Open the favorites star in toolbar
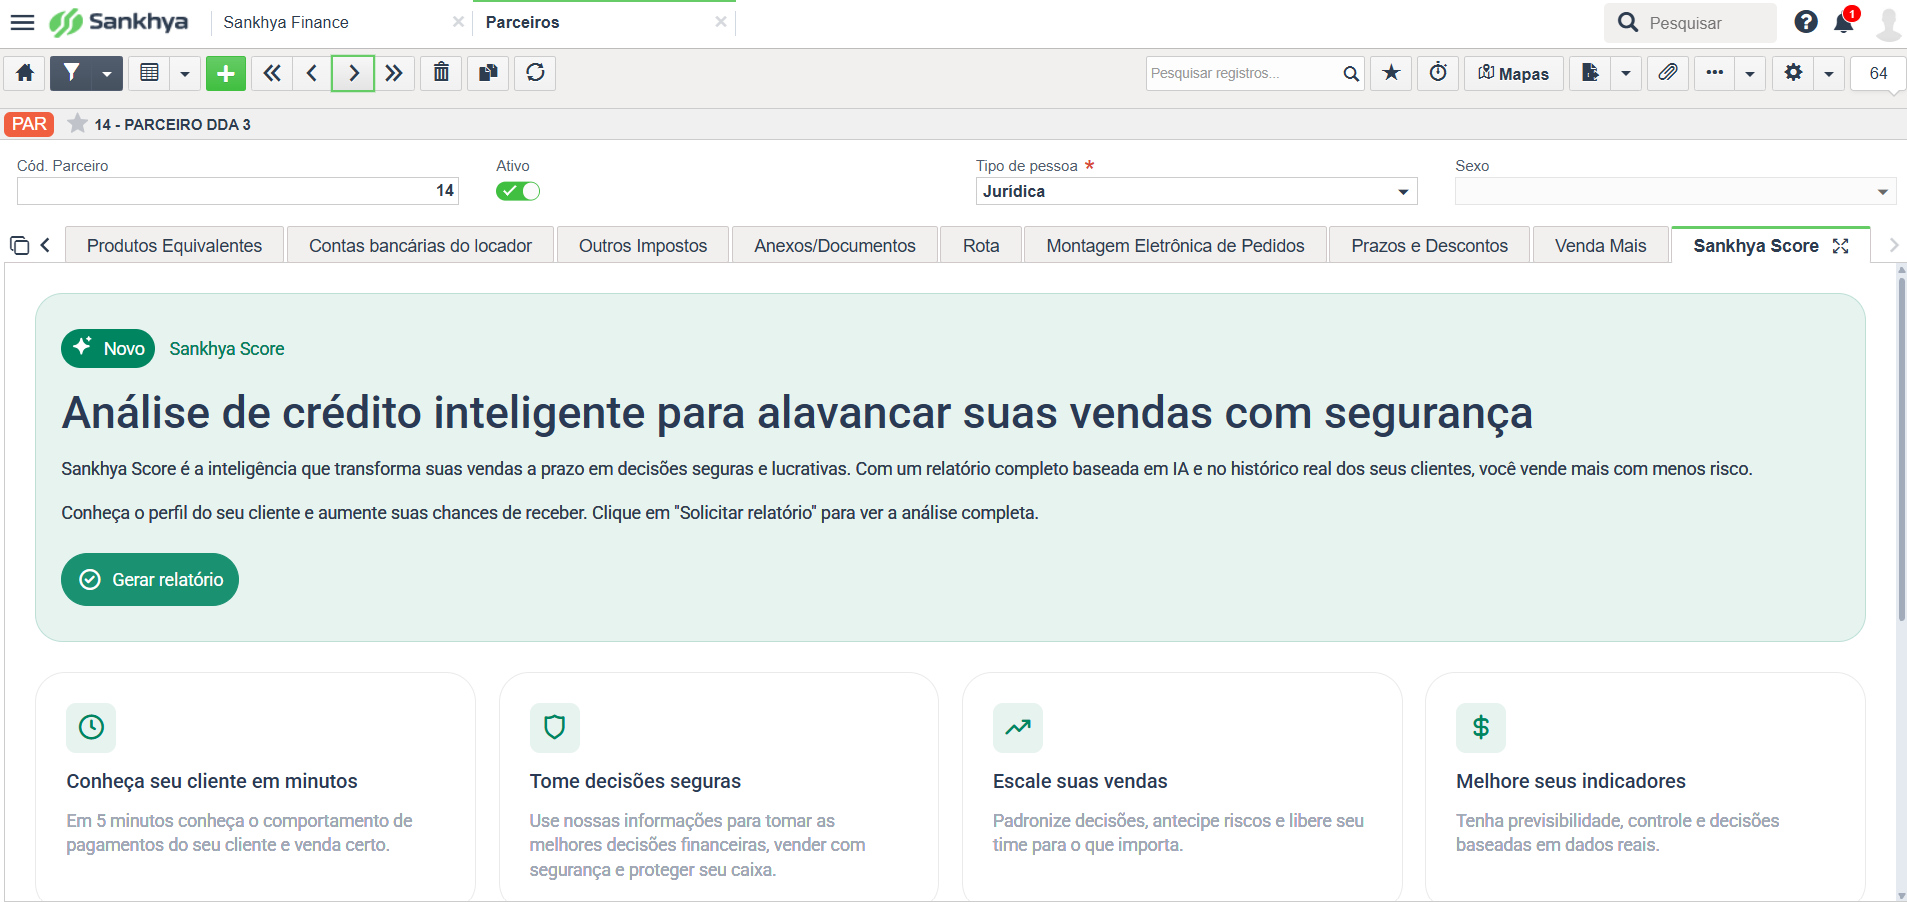 point(1391,73)
